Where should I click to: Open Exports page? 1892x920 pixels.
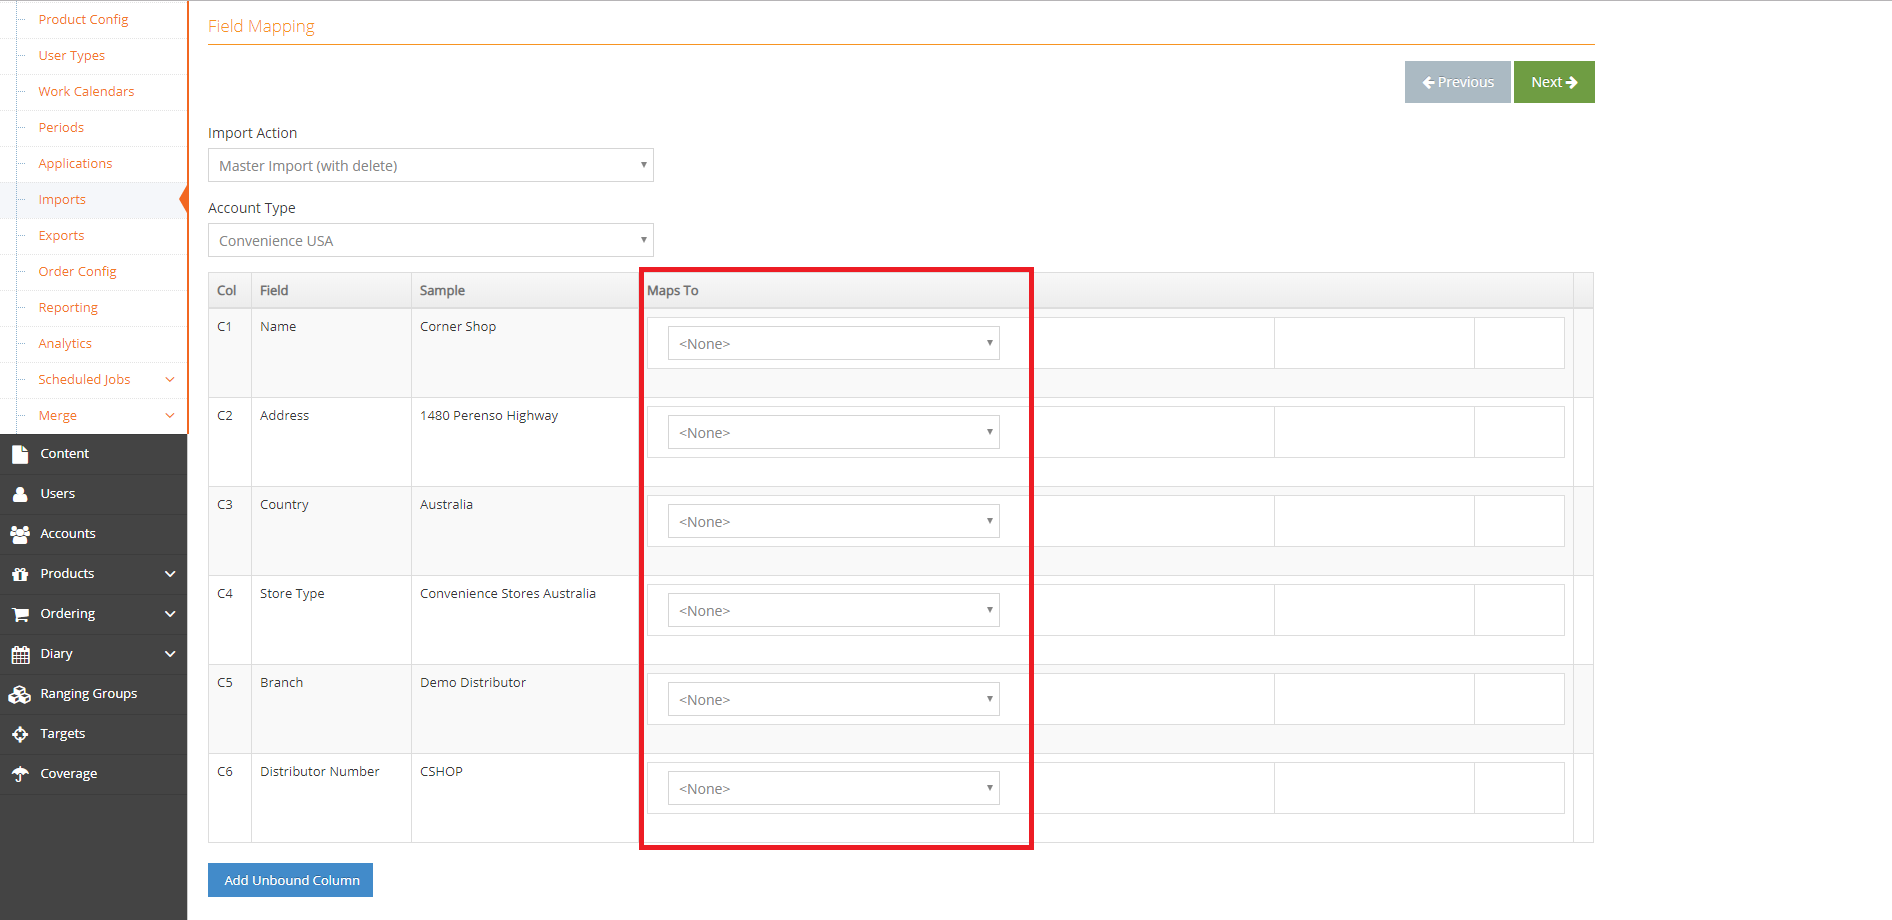(x=61, y=235)
